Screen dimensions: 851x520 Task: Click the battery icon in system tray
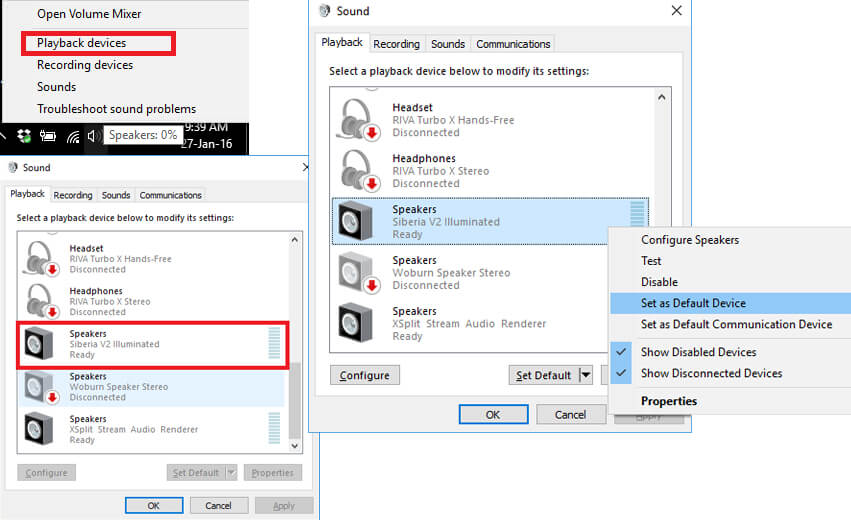(x=48, y=135)
